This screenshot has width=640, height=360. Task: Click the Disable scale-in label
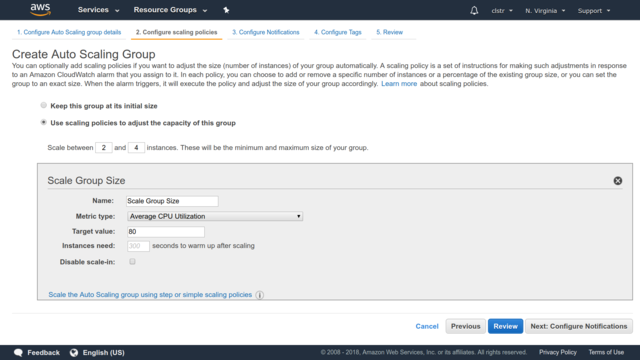(87, 262)
